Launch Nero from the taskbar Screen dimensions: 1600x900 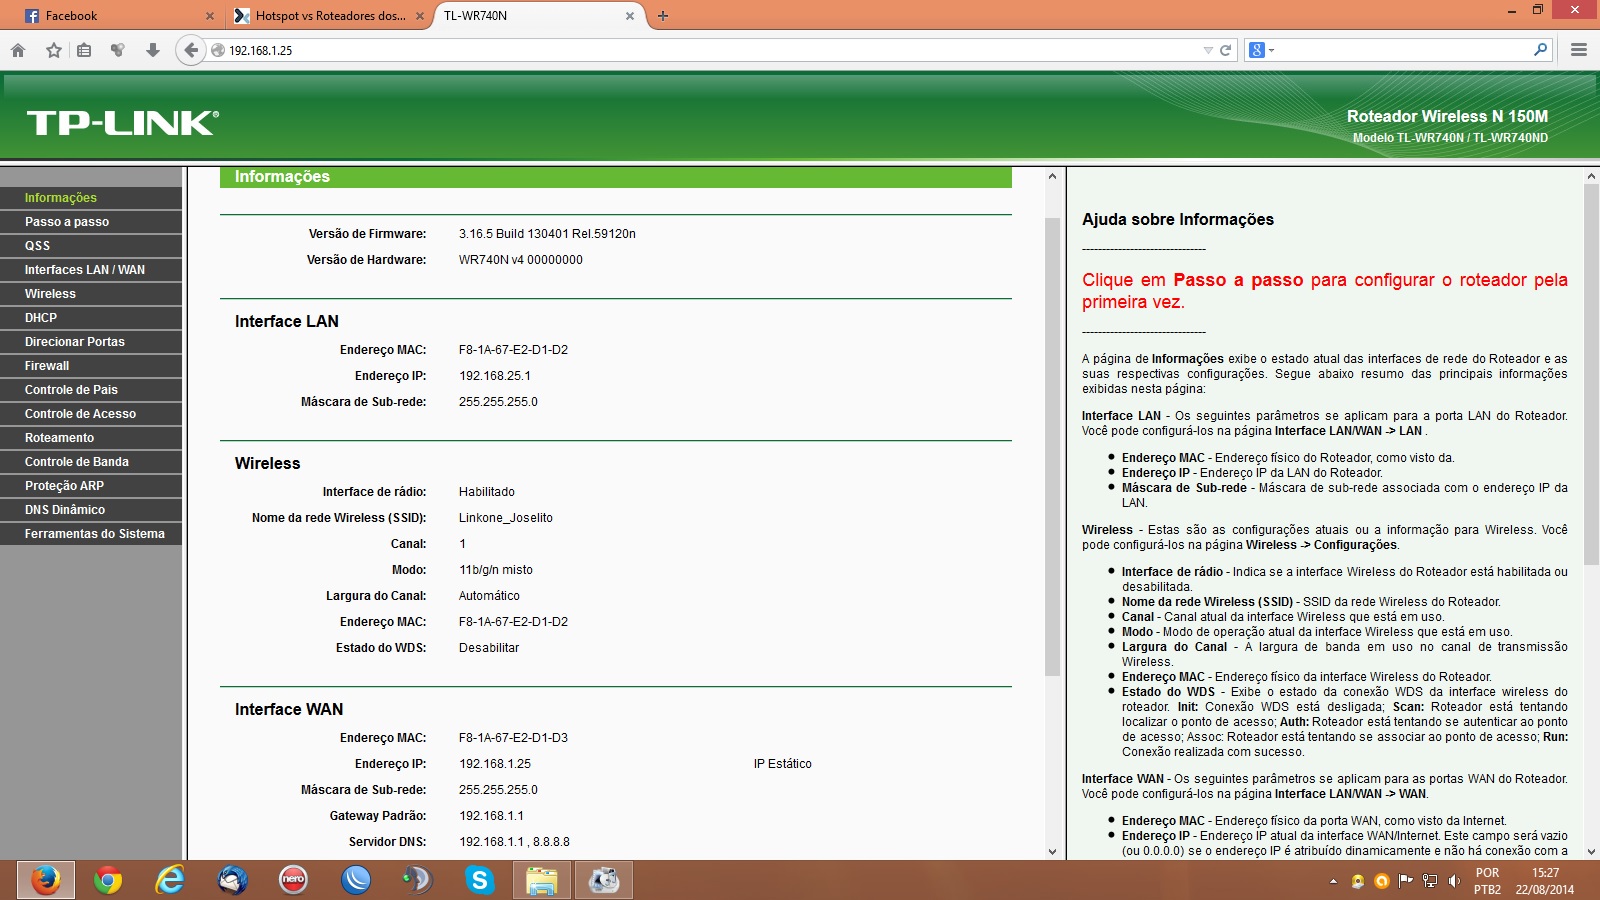[293, 880]
